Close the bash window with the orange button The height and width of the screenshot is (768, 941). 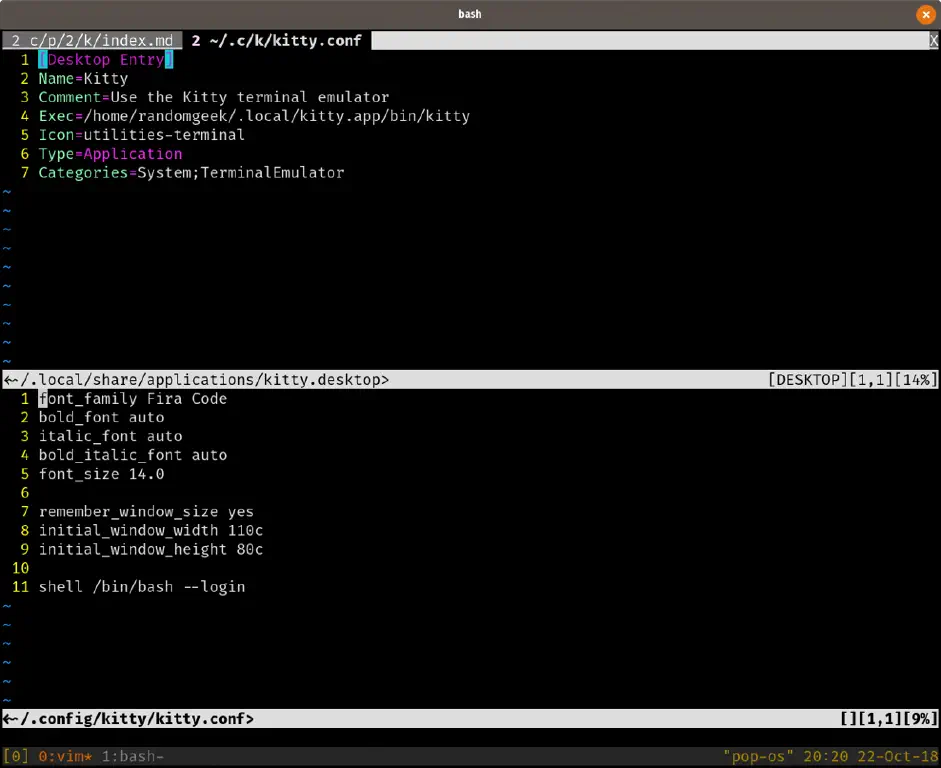click(926, 14)
